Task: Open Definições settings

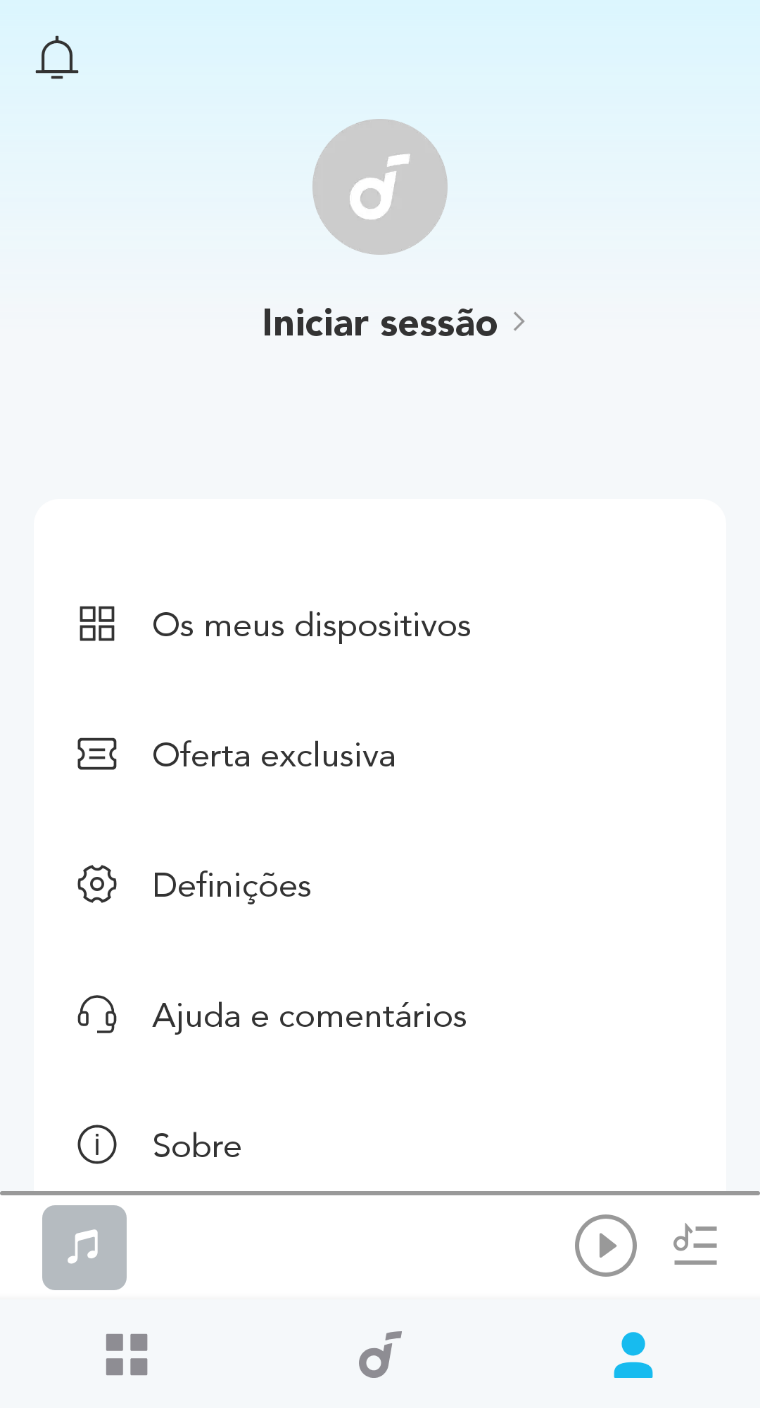Action: 232,886
